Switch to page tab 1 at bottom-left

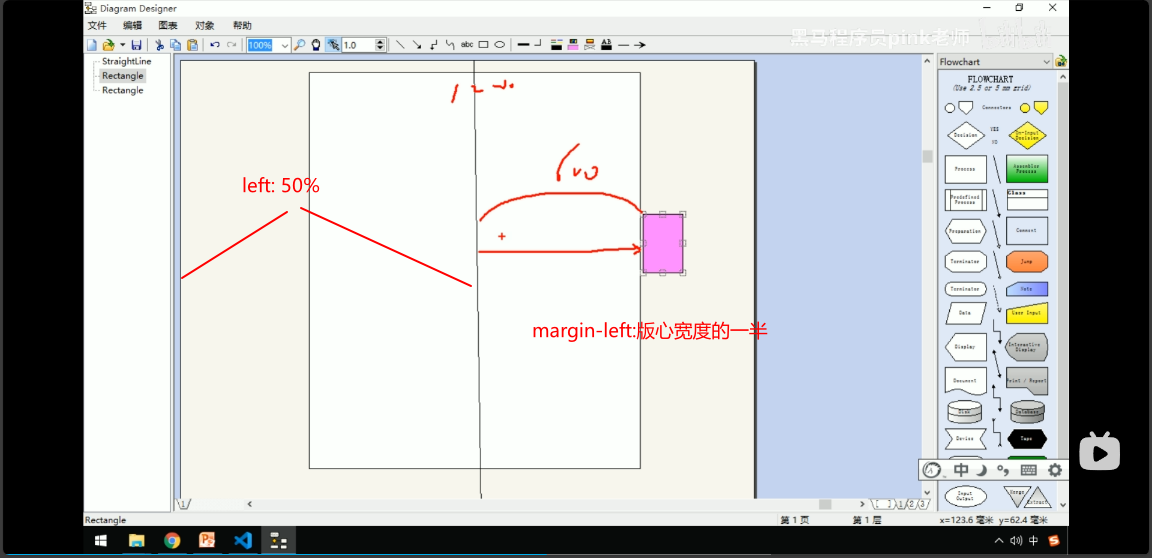point(184,504)
